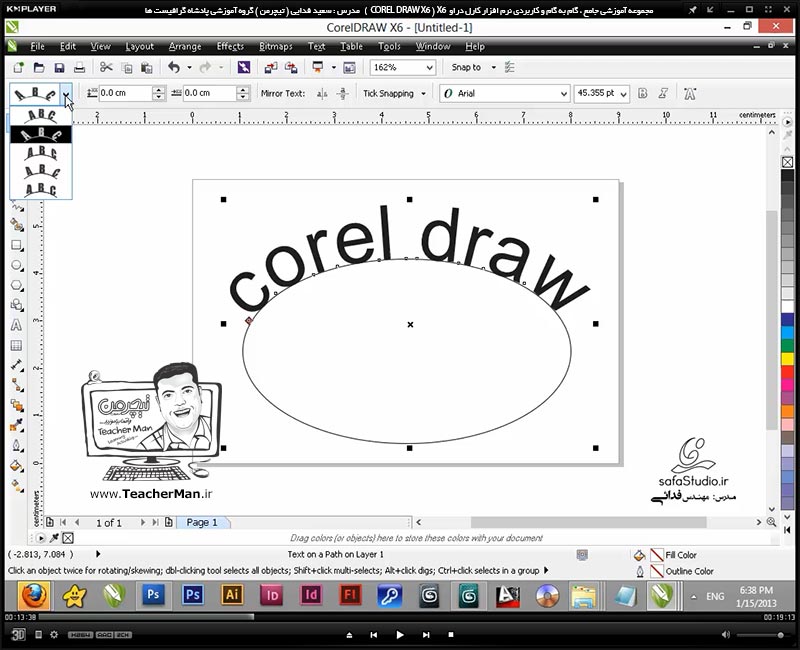Click the New document icon
Viewport: 800px width, 650px height.
18,67
